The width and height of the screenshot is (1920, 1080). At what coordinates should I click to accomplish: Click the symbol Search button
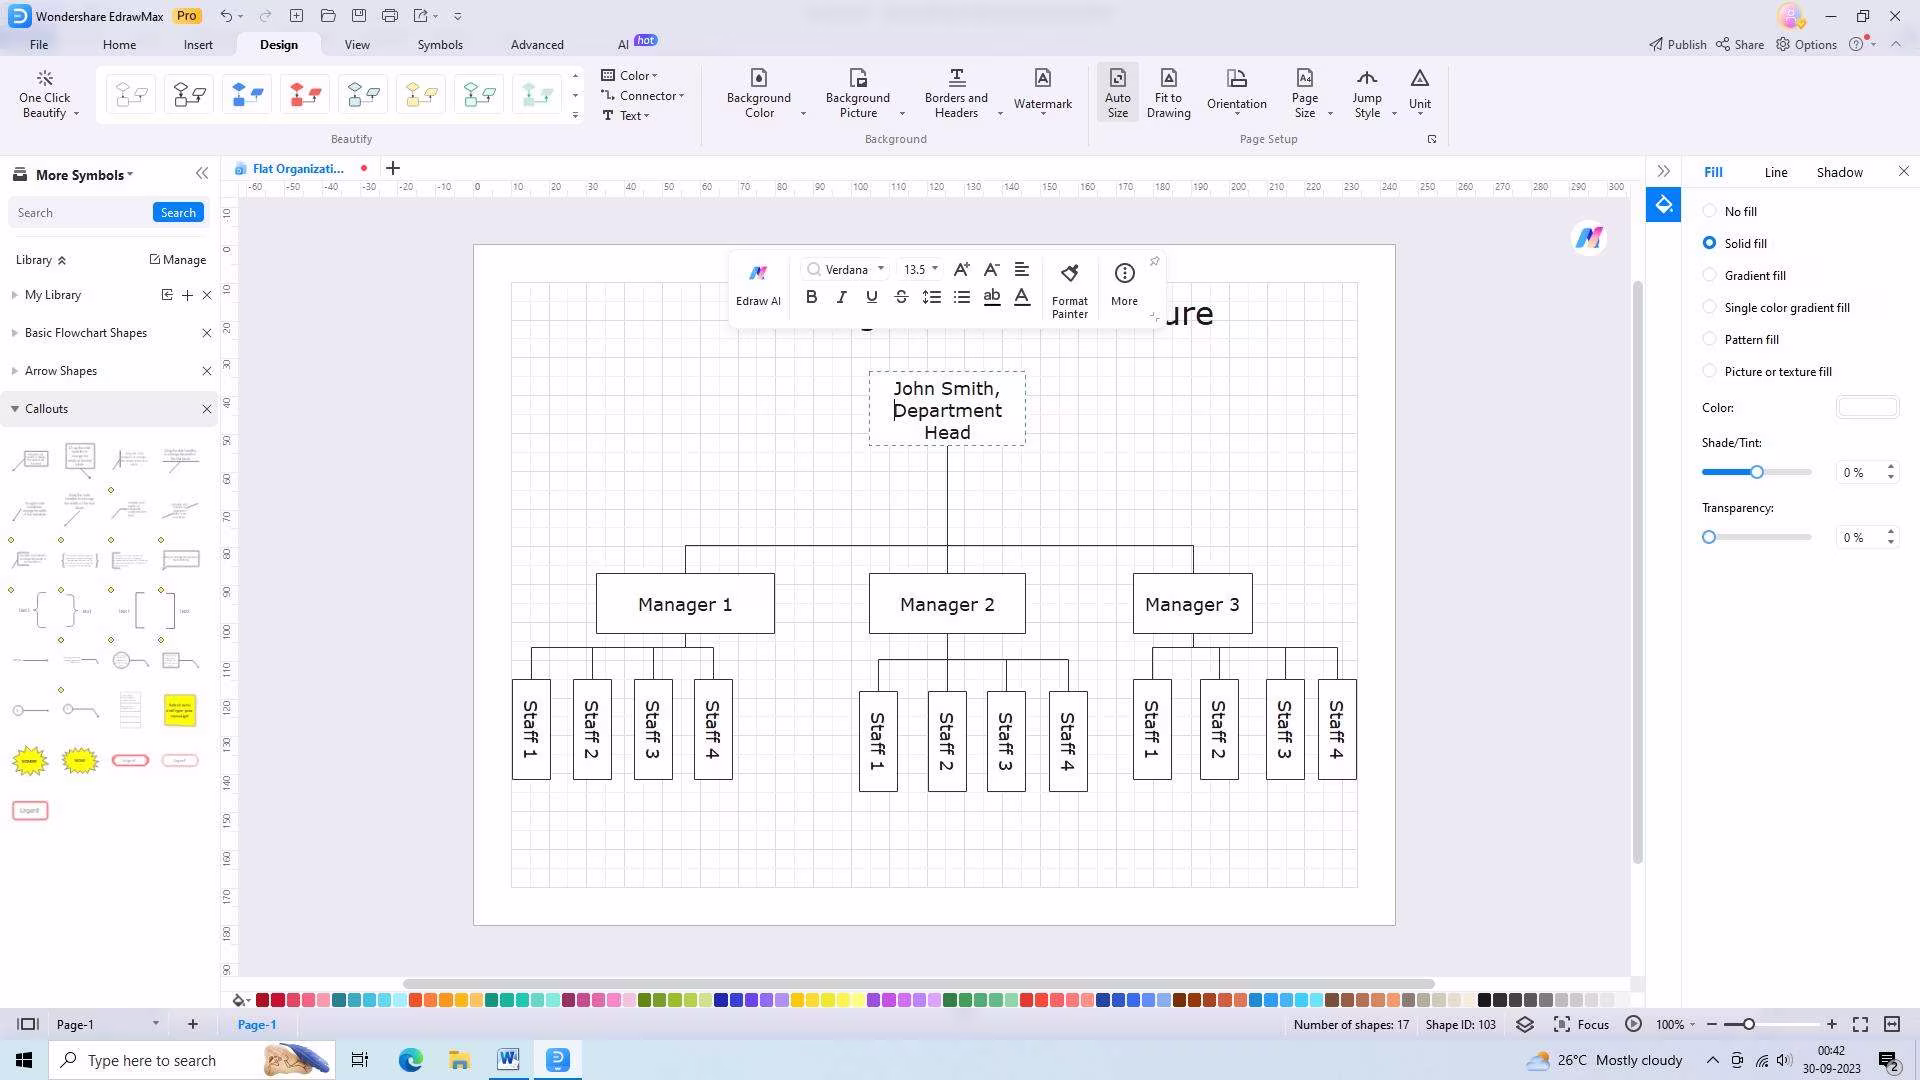coord(178,212)
